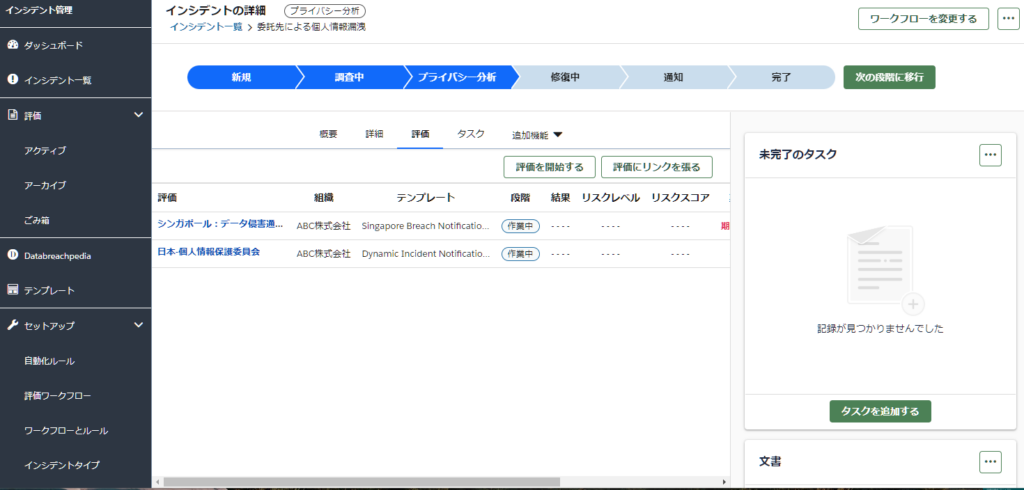Click the テンプレート sidebar icon
This screenshot has width=1024, height=490.
coord(13,290)
